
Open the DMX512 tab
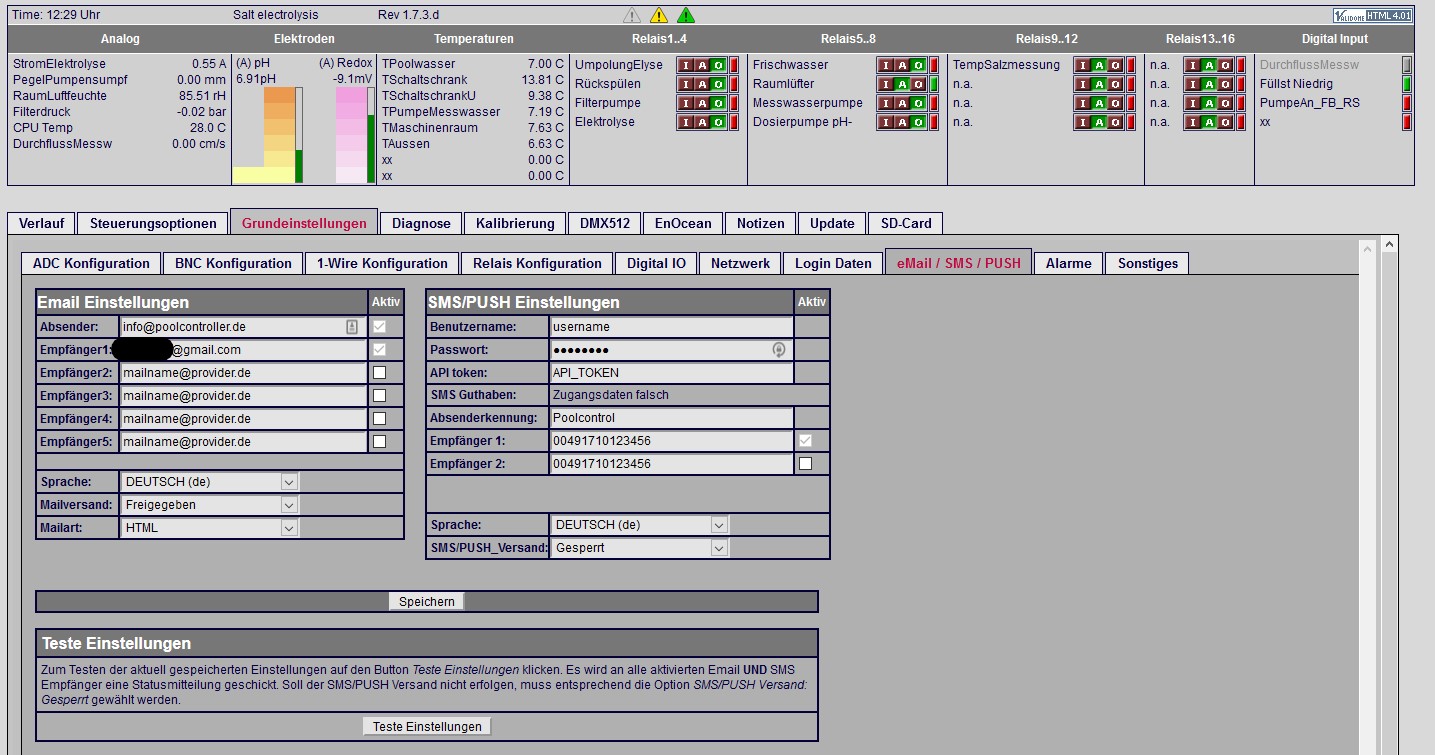[x=605, y=223]
